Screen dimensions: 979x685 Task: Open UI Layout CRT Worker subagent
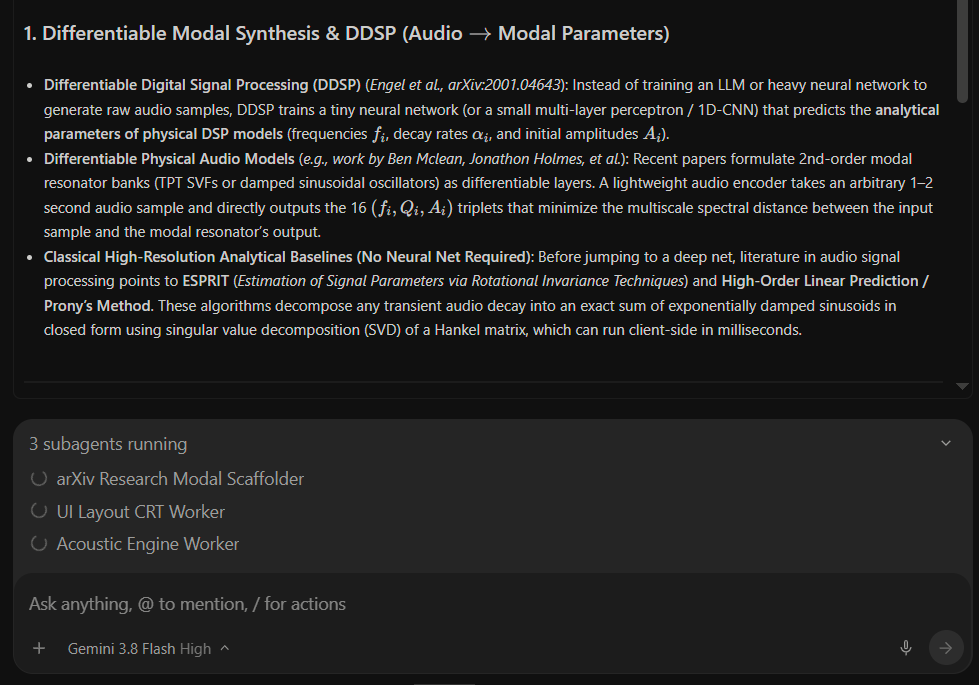click(140, 512)
